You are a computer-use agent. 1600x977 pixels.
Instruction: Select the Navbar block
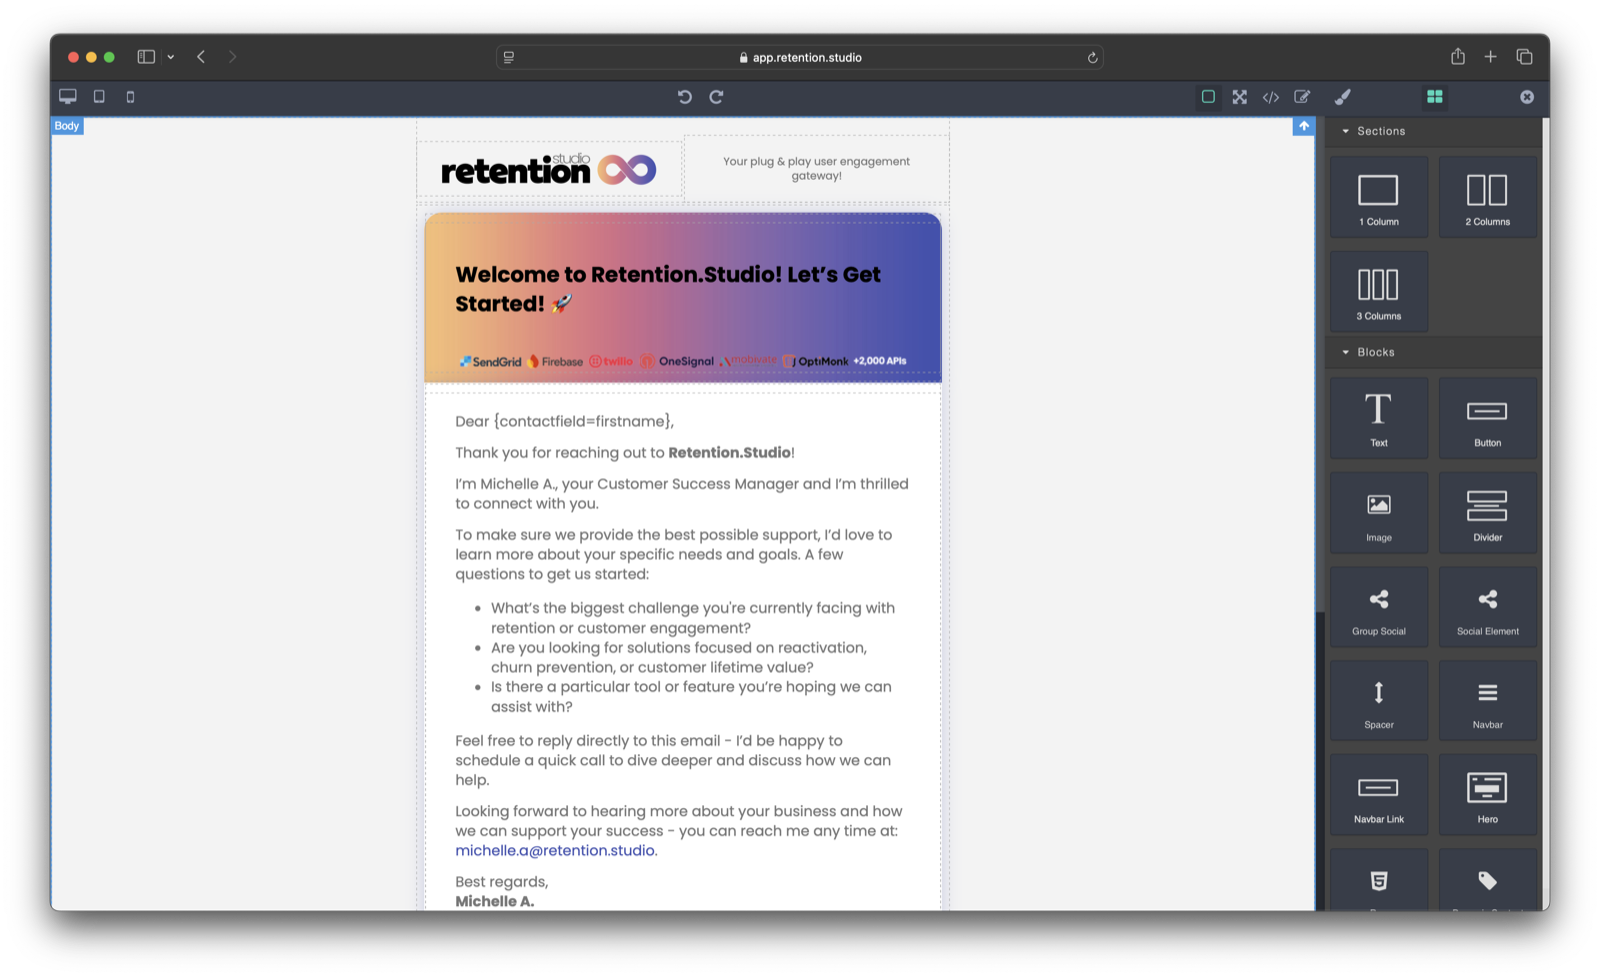click(x=1488, y=700)
